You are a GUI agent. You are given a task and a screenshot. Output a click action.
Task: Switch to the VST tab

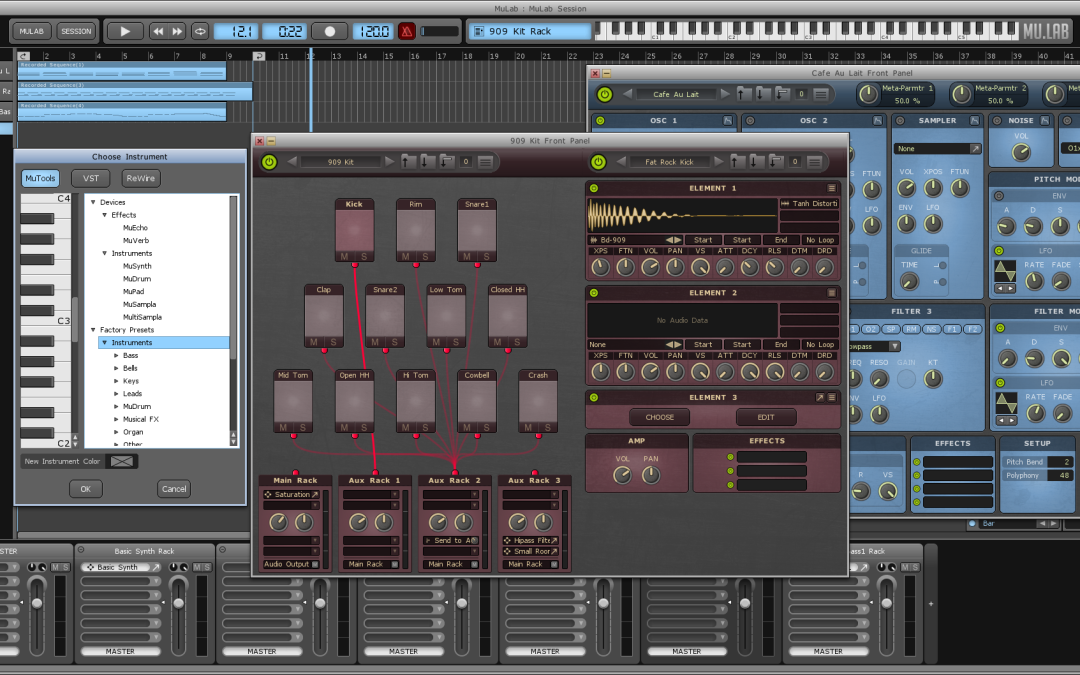point(91,178)
